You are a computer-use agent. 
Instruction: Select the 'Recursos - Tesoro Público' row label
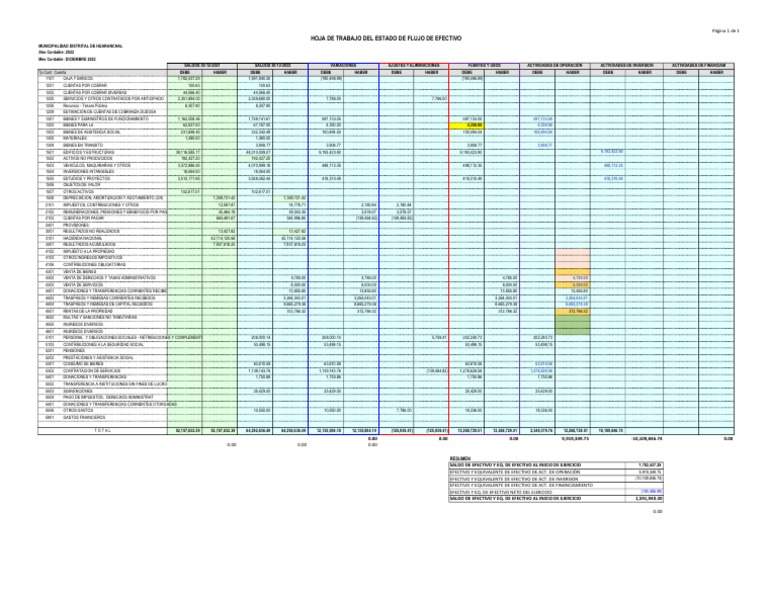coord(85,105)
